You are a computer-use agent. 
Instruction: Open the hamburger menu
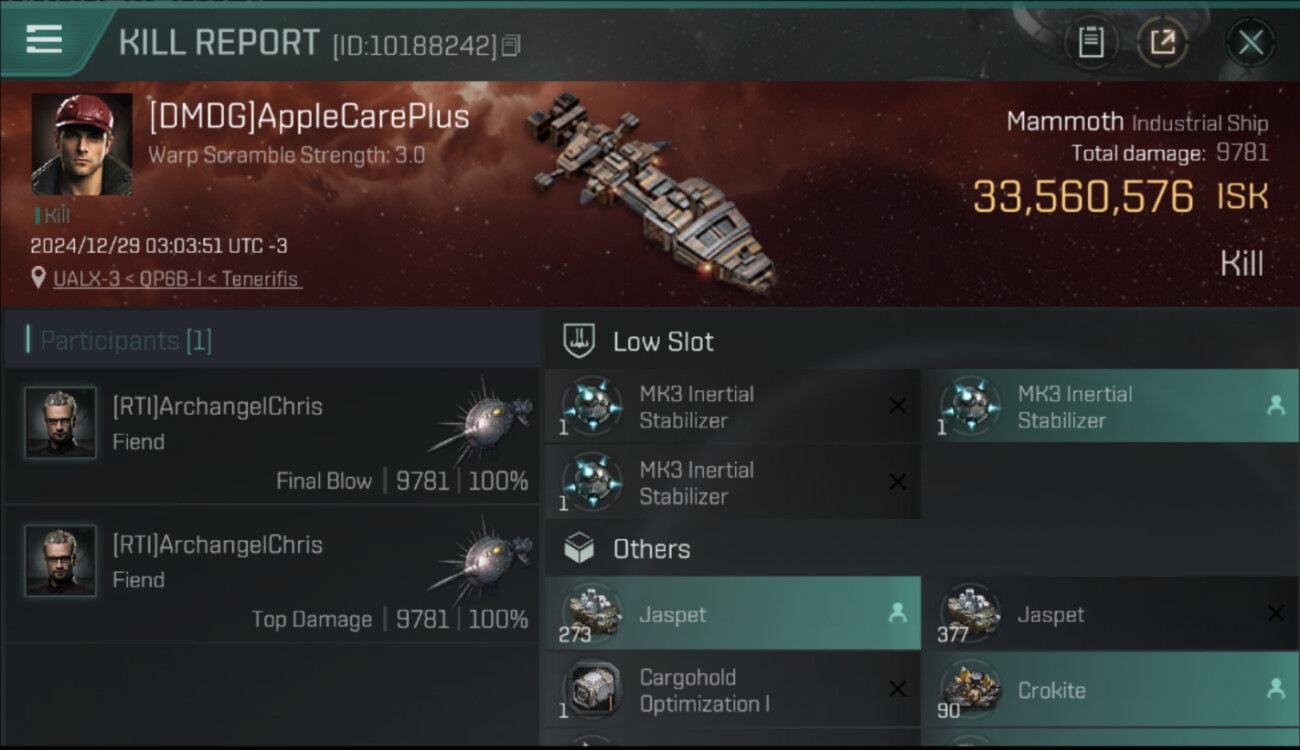pos(44,40)
